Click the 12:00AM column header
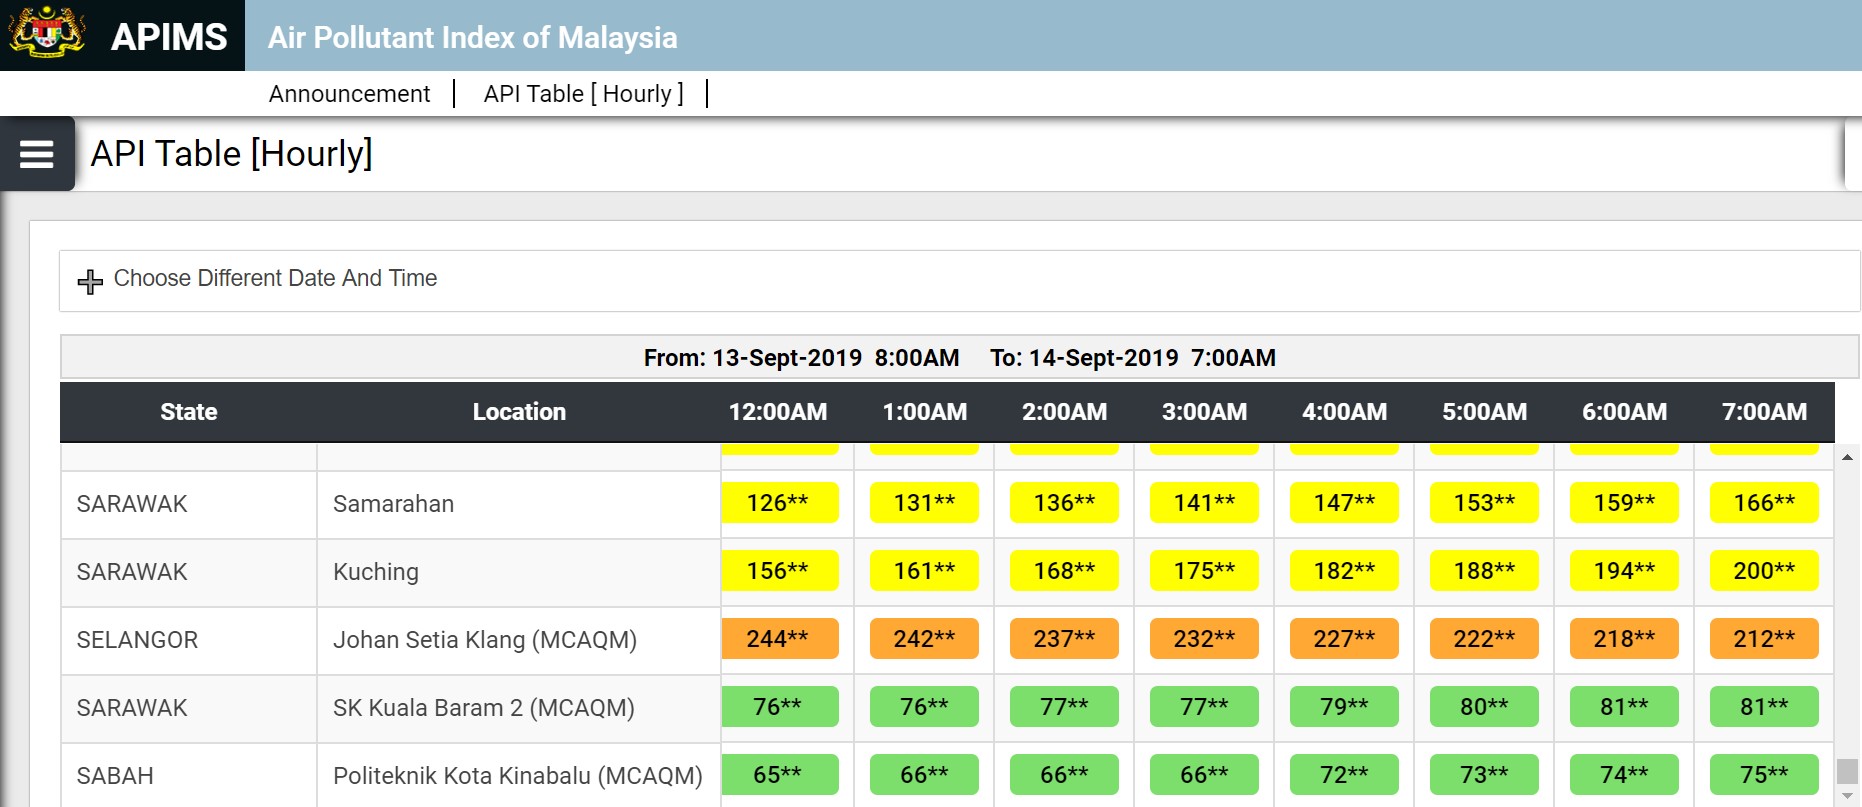Viewport: 1862px width, 807px height. click(x=778, y=412)
